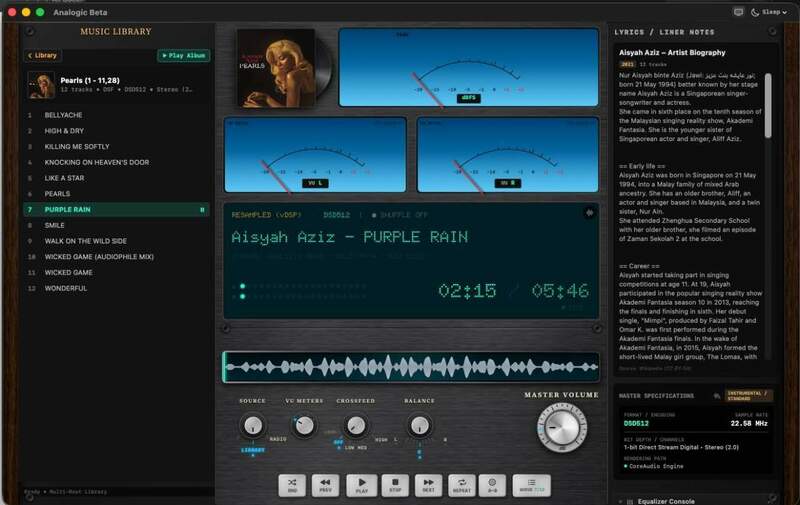The width and height of the screenshot is (800, 505).
Task: Toggle the A-B loop button
Action: 492,485
